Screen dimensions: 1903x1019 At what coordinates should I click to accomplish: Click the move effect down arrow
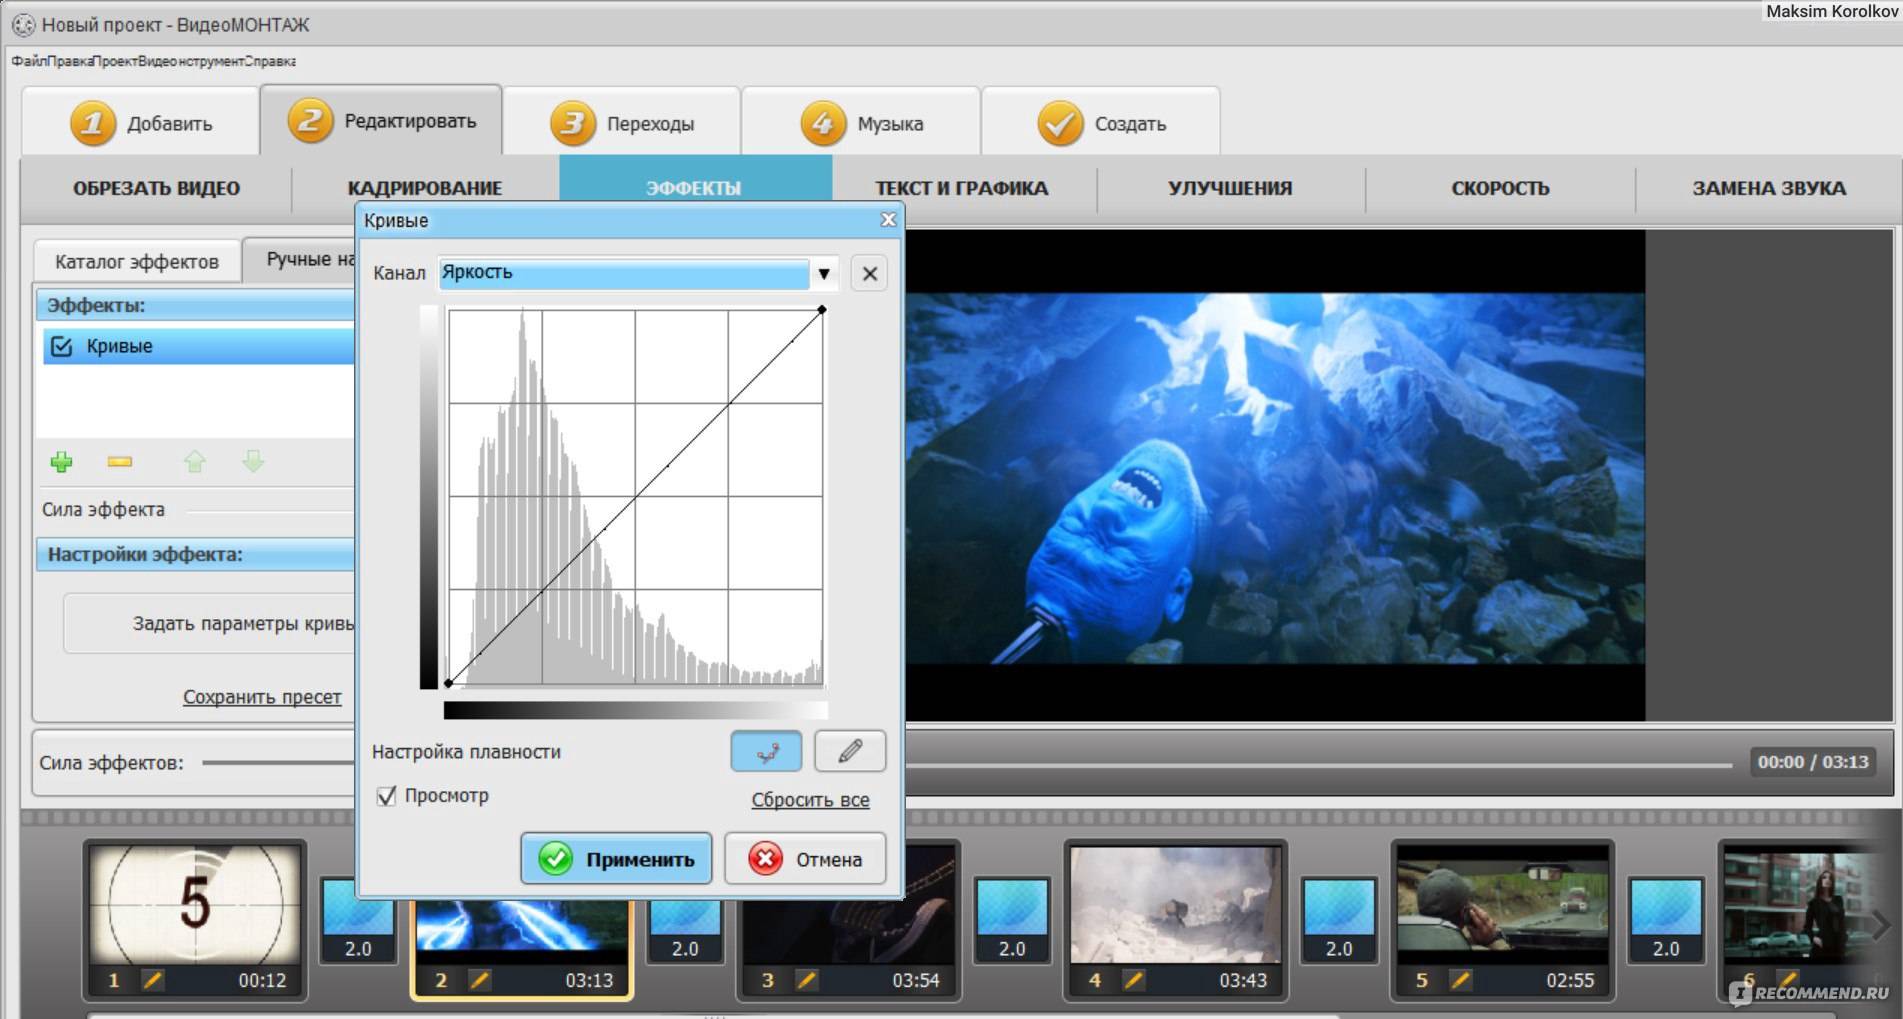point(253,461)
